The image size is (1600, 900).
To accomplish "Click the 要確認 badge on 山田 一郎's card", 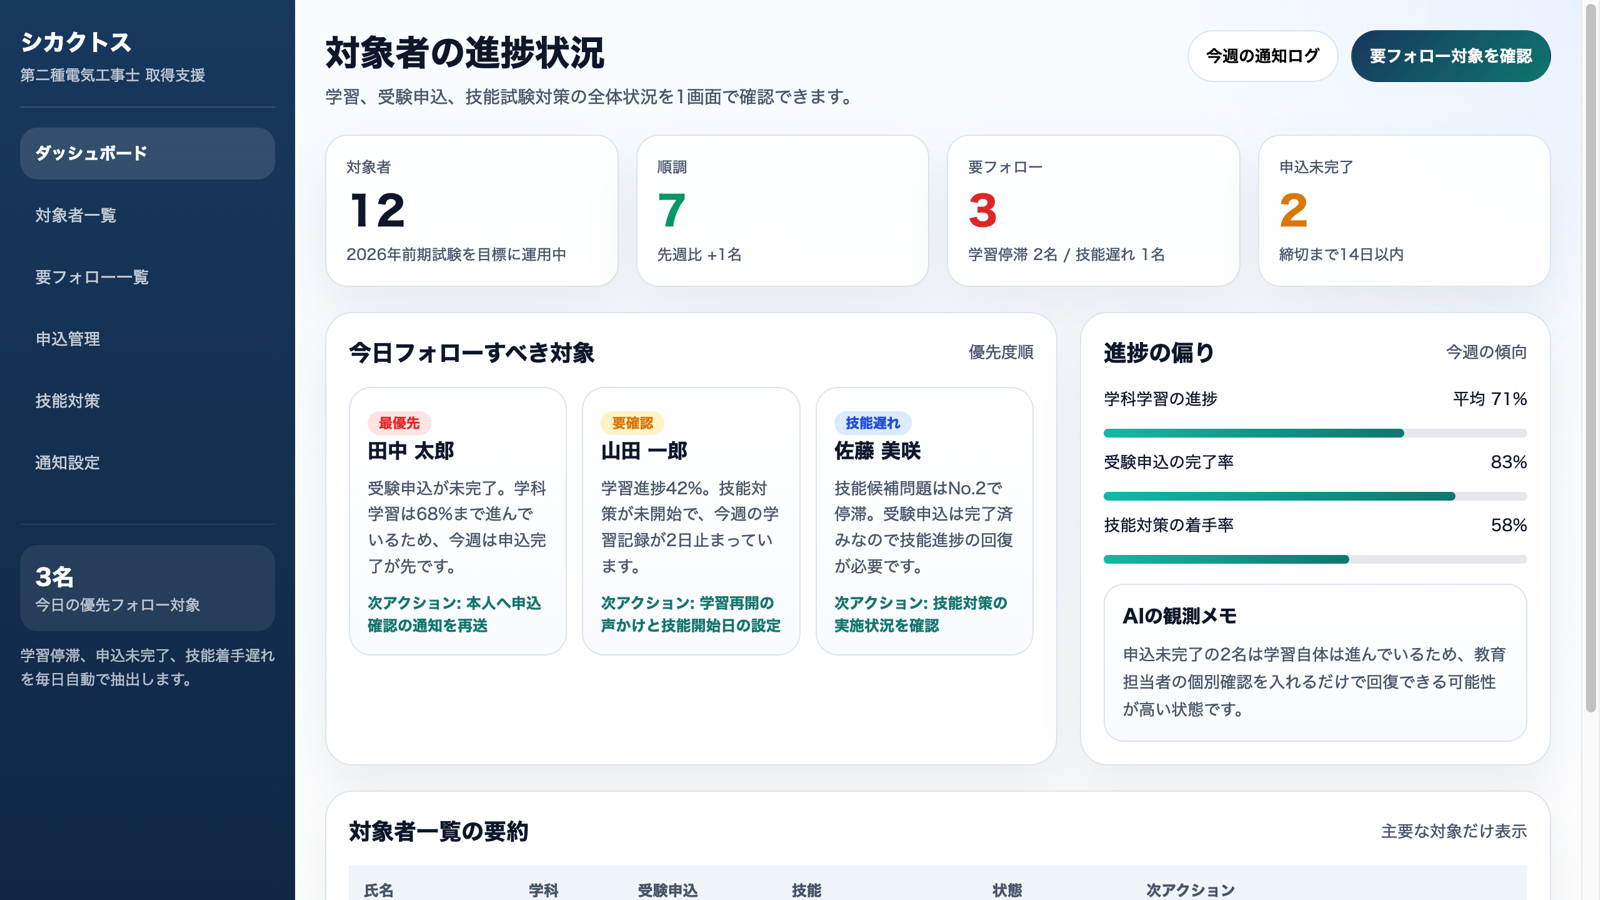I will tap(634, 423).
